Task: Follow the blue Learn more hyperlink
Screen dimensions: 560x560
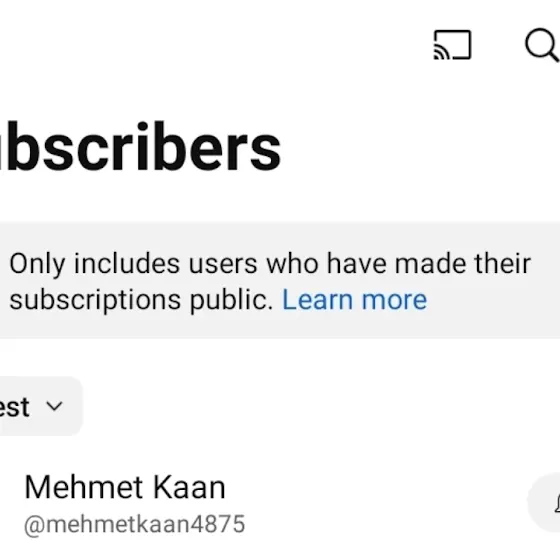Action: point(354,300)
